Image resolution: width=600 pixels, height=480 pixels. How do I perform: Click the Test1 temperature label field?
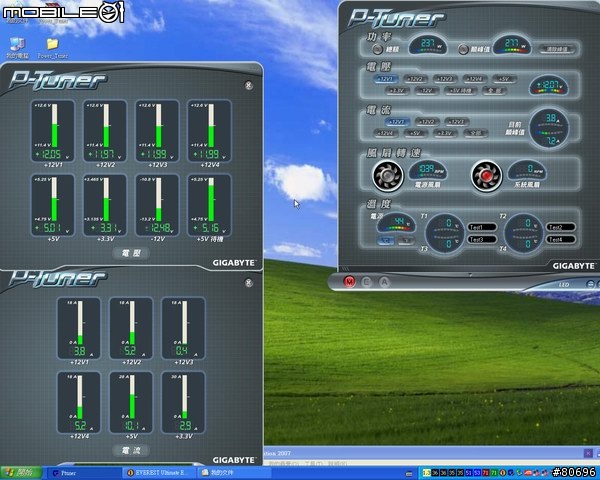point(482,227)
